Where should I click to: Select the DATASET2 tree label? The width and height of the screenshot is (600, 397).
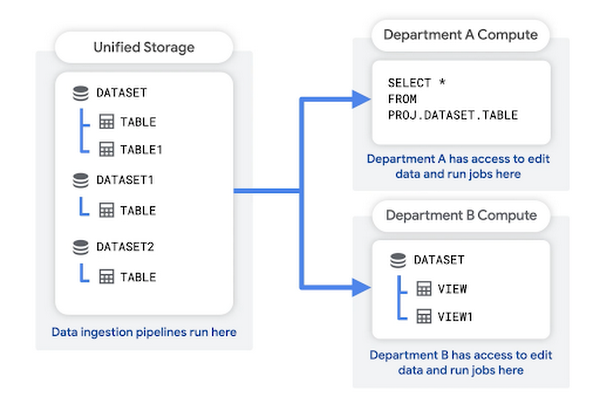125,247
